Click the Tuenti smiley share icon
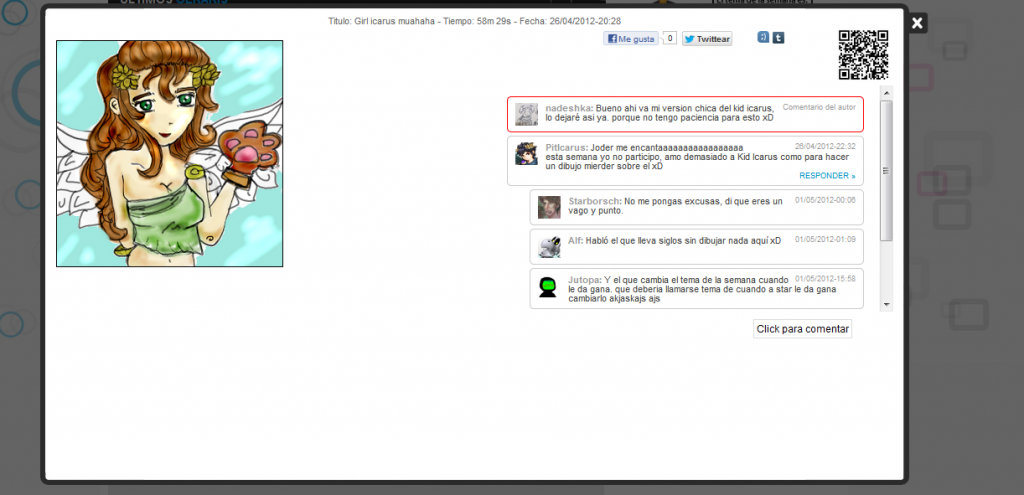The image size is (1024, 495). [763, 37]
